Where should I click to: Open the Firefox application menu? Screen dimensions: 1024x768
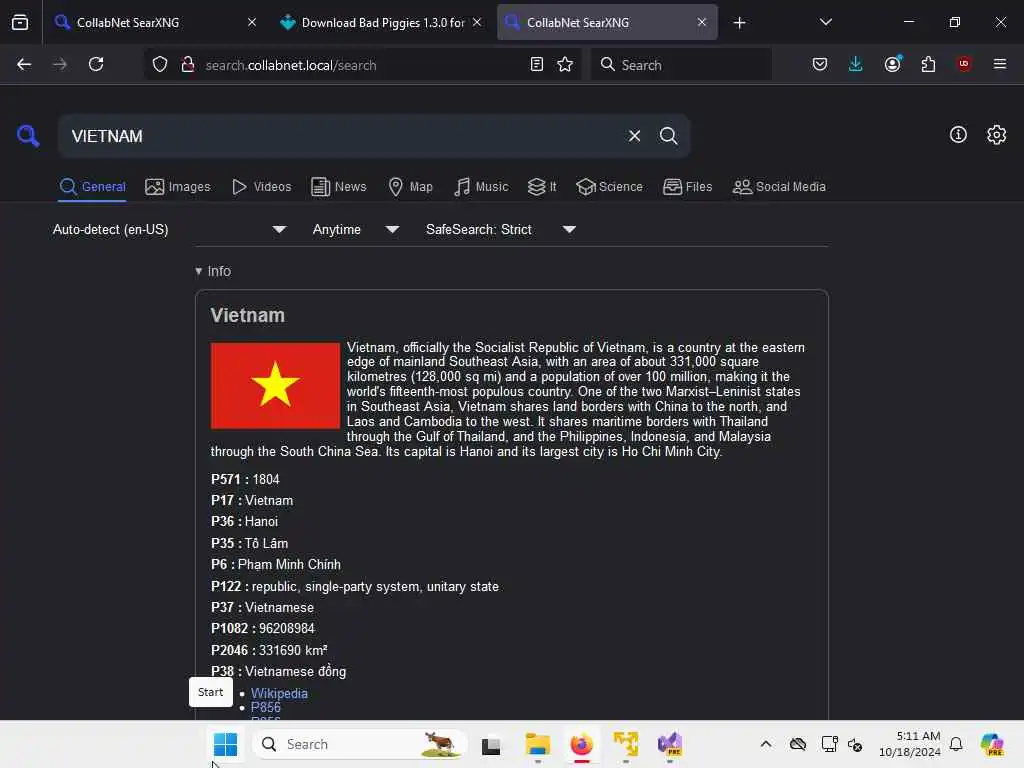tap(1000, 64)
